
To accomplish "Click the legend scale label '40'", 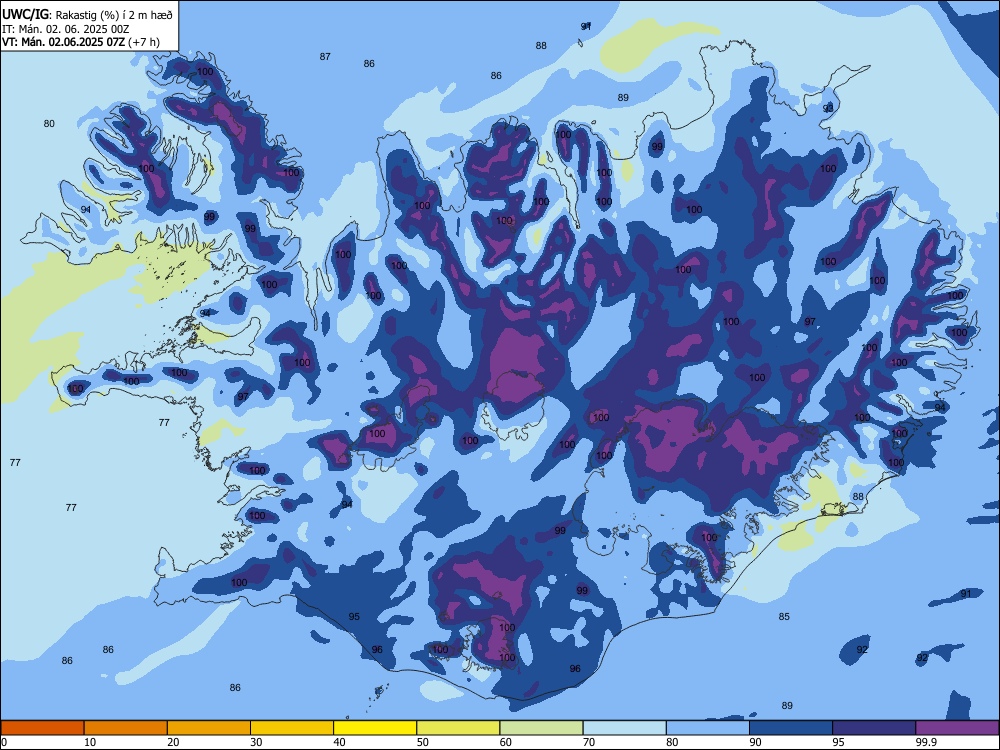I will pyautogui.click(x=339, y=742).
